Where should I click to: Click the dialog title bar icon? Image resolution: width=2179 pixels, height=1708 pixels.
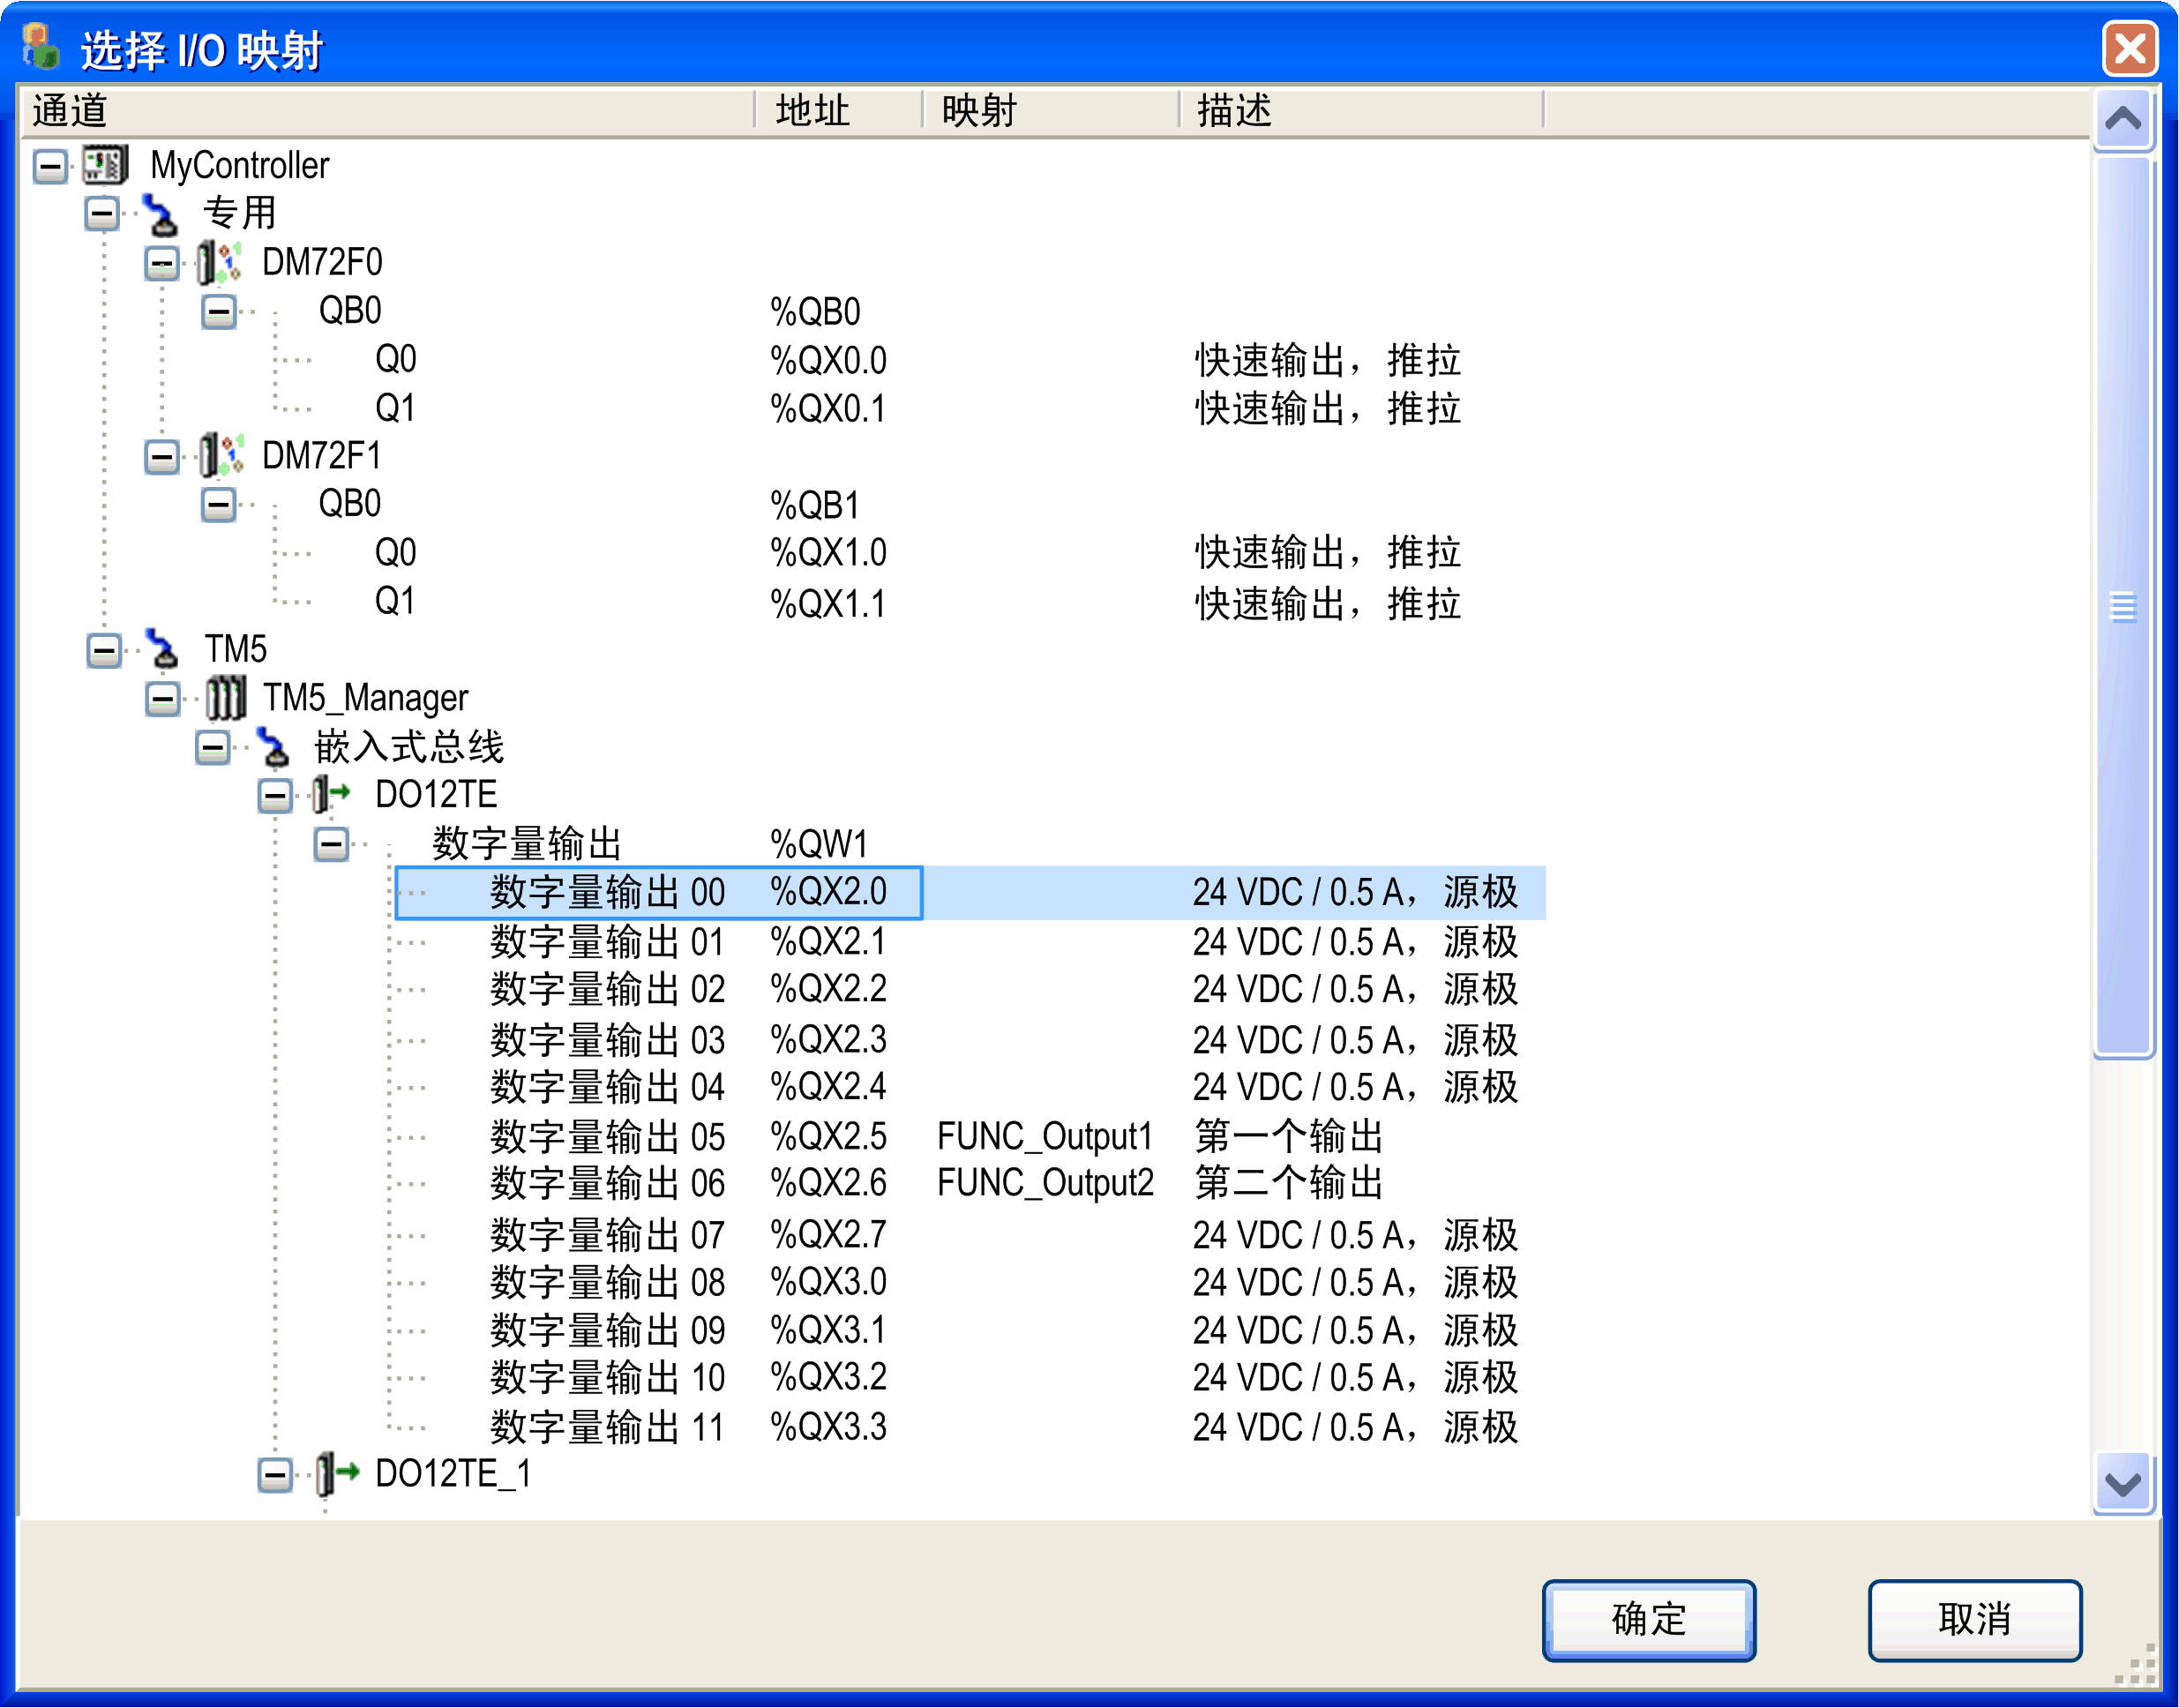[x=38, y=48]
